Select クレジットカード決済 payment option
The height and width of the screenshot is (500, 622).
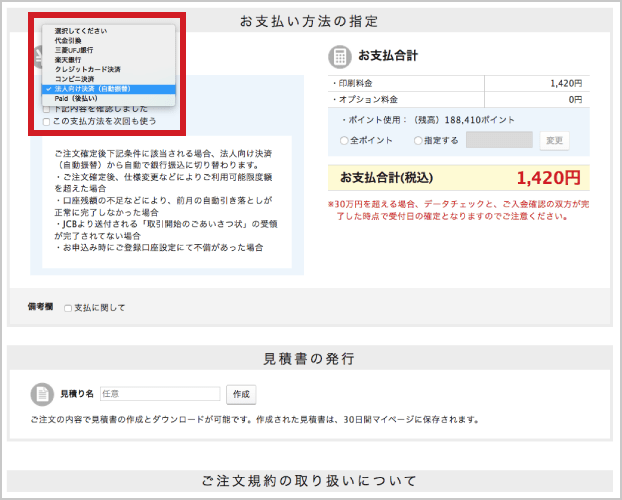click(x=88, y=69)
